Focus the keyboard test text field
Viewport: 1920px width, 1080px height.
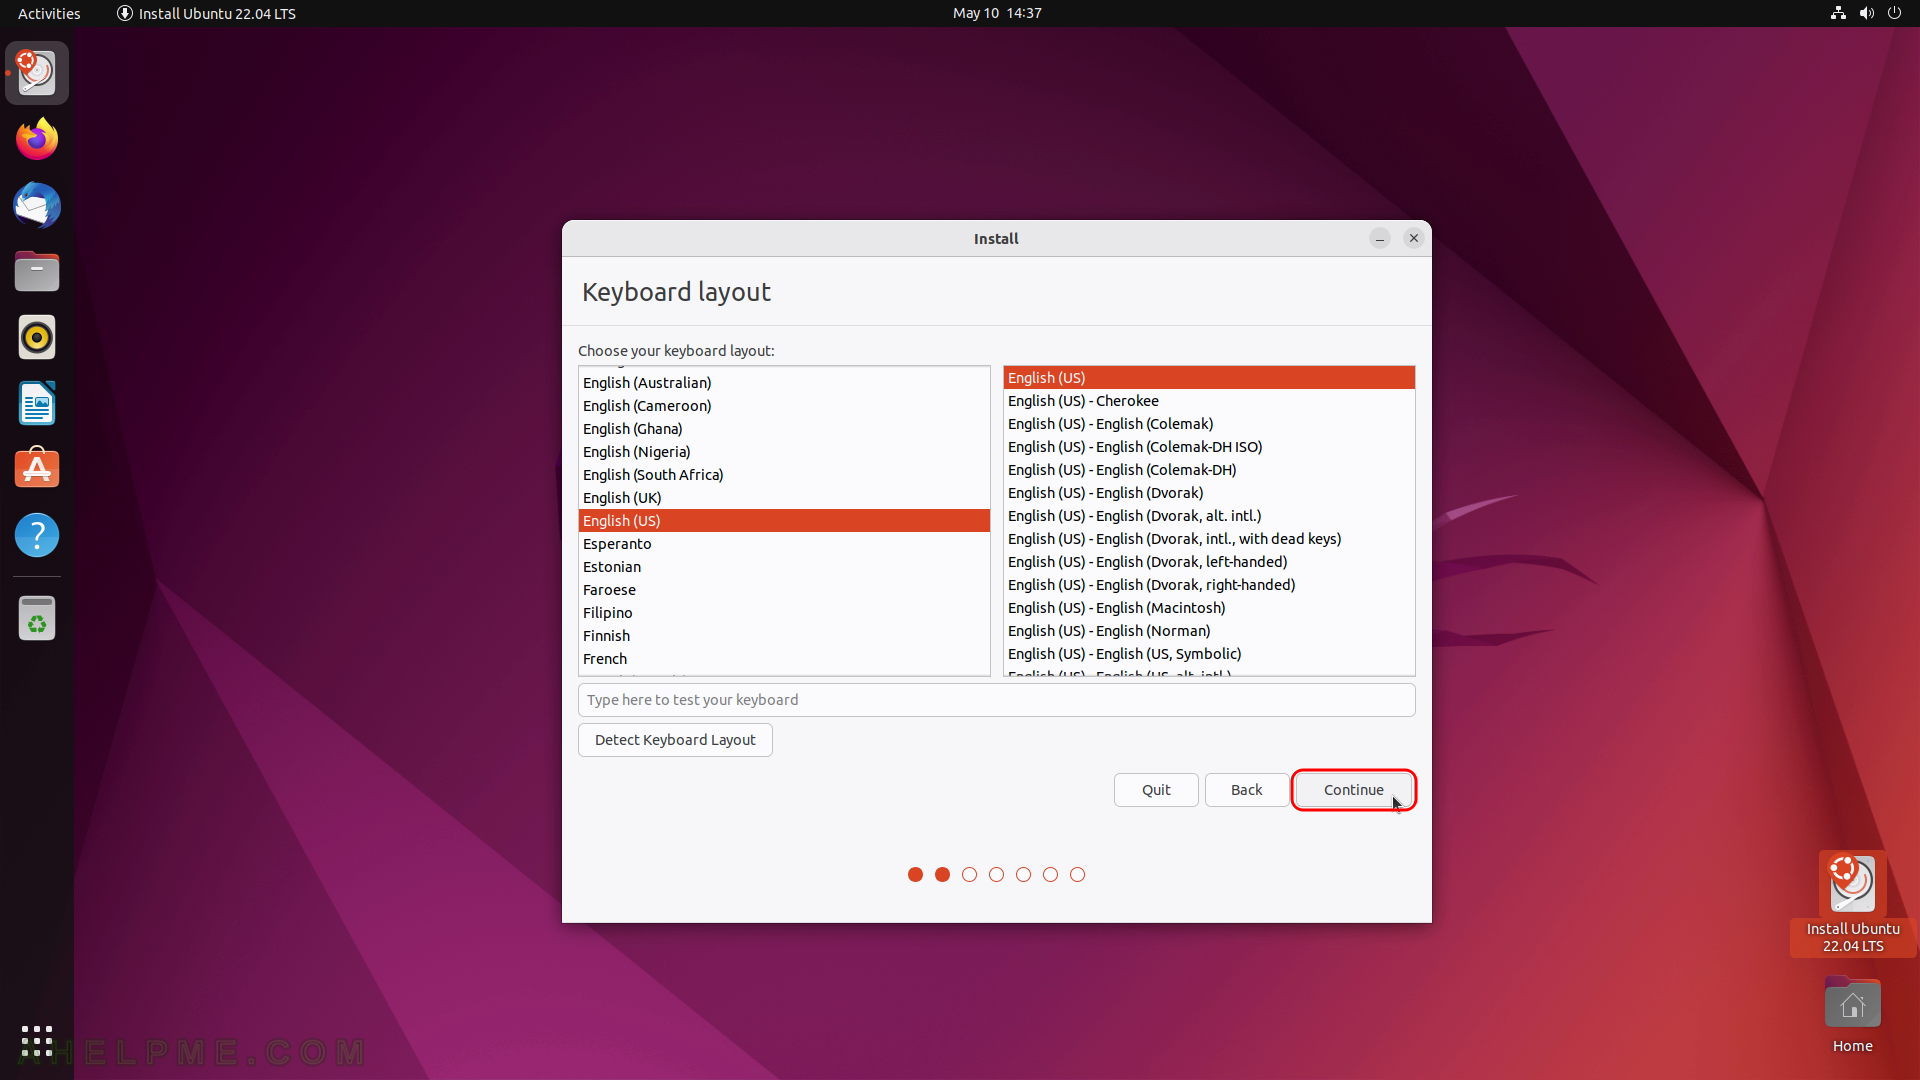[996, 700]
